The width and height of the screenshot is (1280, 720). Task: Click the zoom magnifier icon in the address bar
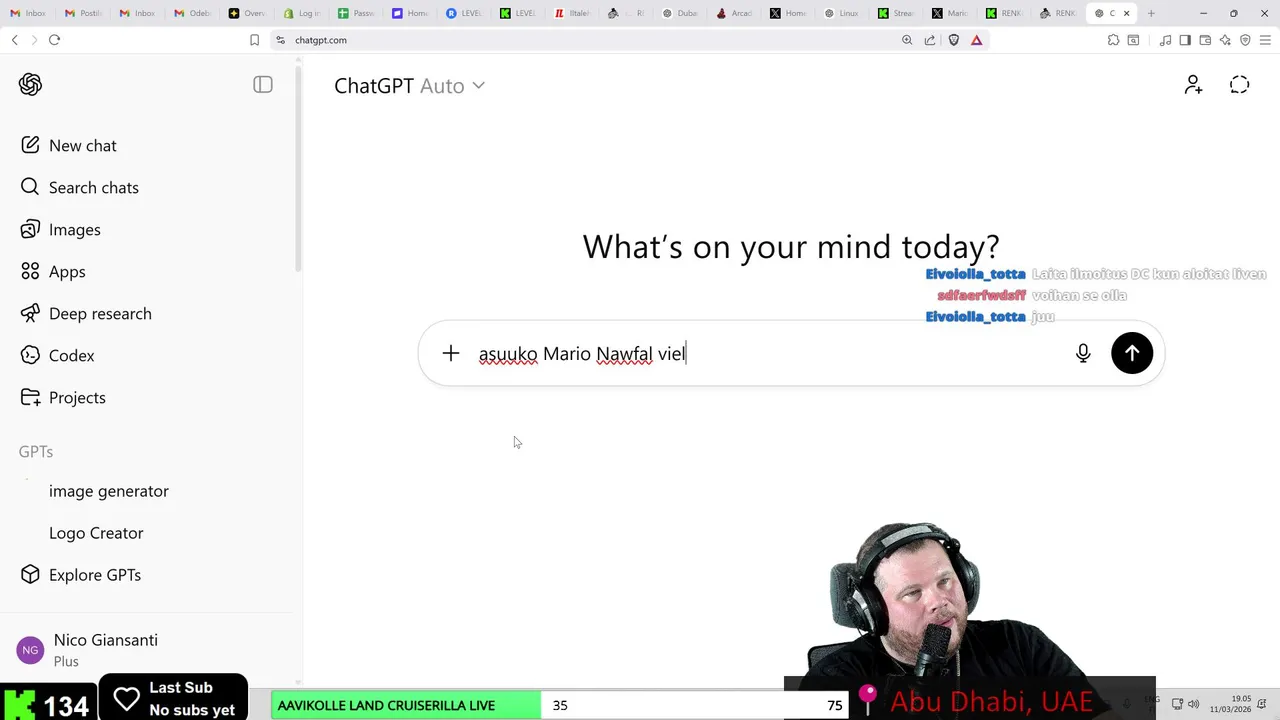[907, 40]
